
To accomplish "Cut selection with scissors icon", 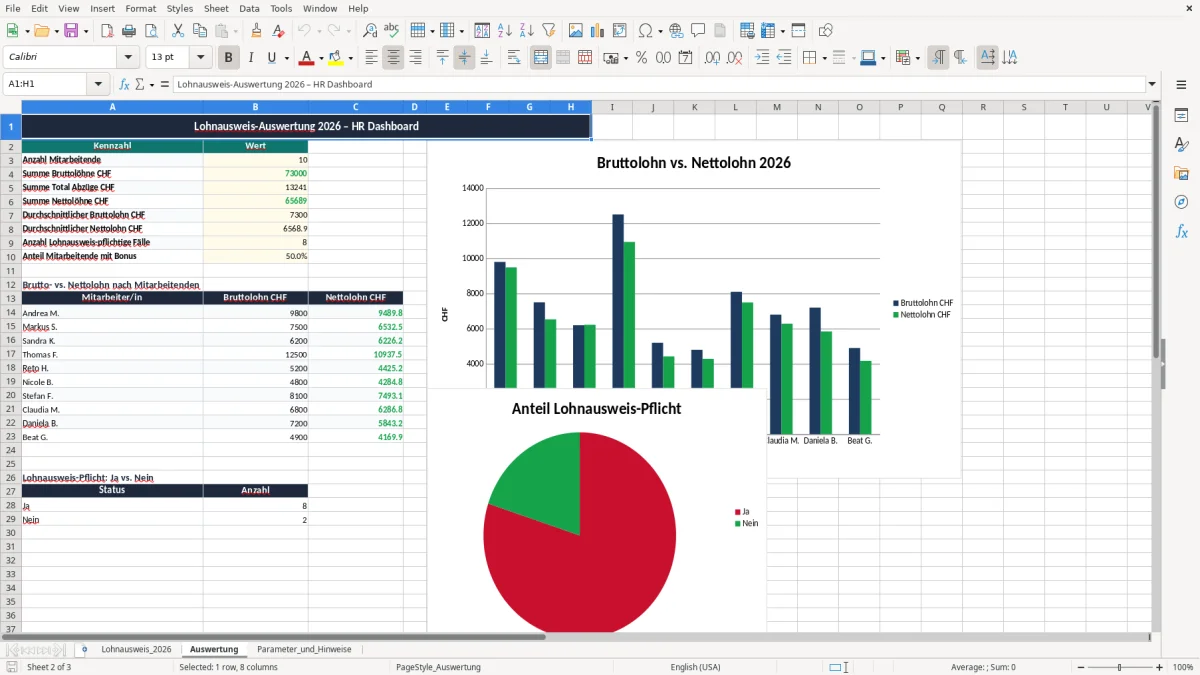I will point(177,31).
